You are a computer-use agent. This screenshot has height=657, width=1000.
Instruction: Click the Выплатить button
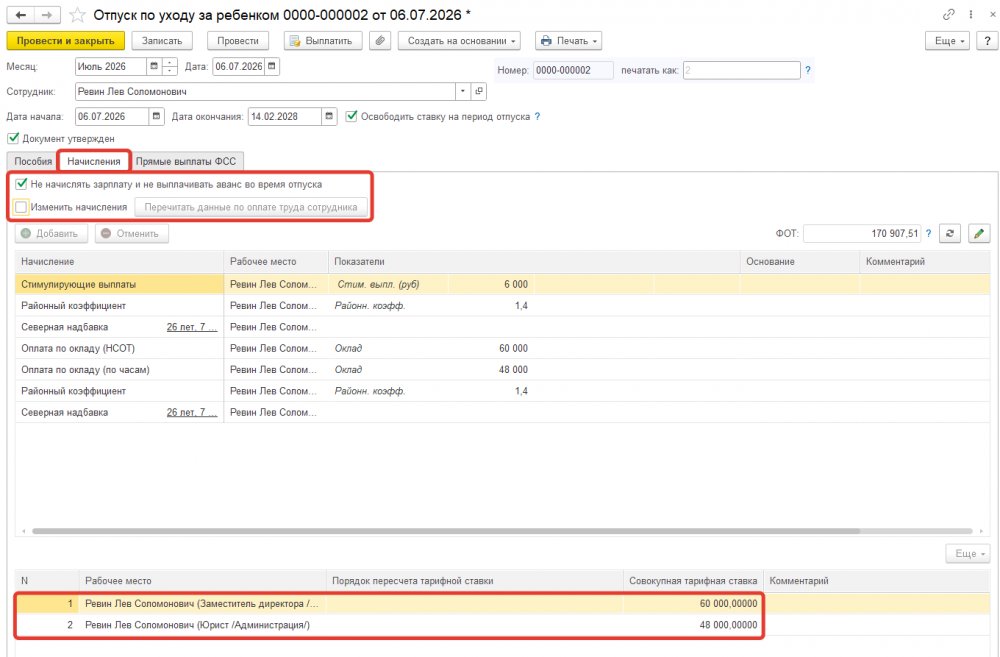point(323,41)
